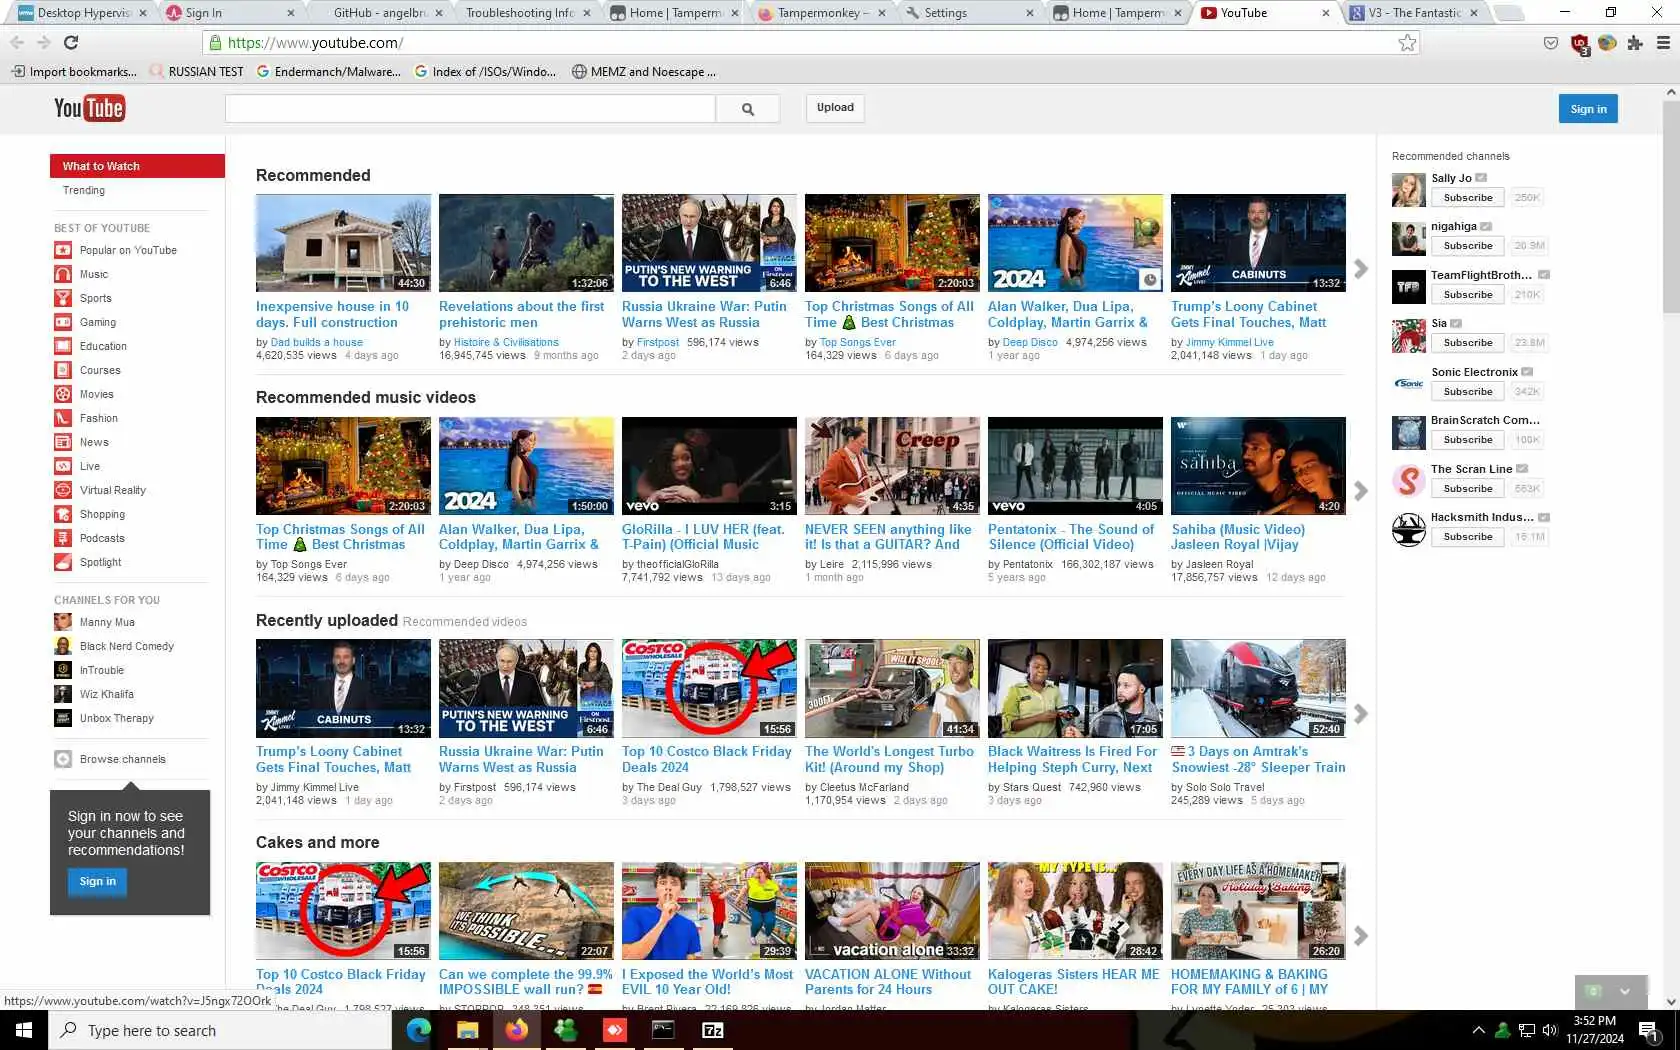Click the Courses category icon
1680x1050 pixels.
pos(63,370)
